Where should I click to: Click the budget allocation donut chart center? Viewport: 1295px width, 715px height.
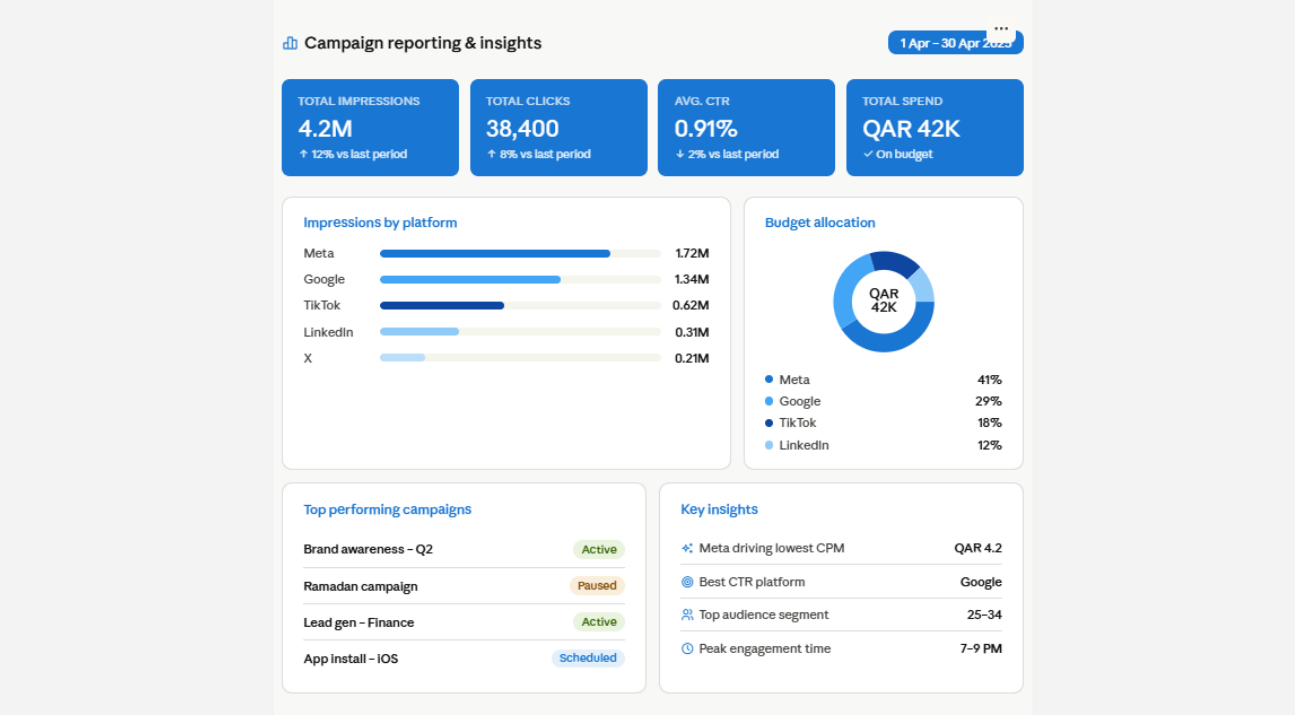click(x=884, y=301)
